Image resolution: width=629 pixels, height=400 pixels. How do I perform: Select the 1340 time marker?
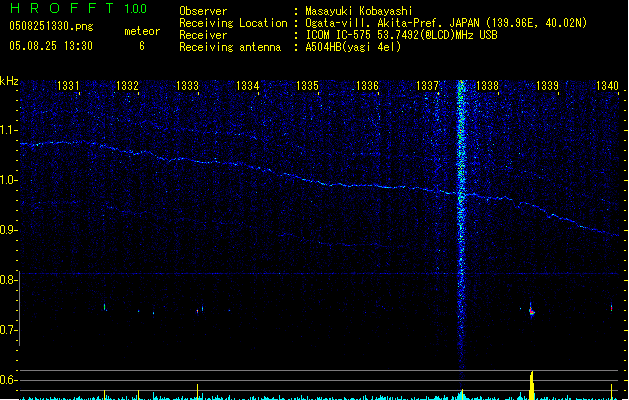point(607,87)
